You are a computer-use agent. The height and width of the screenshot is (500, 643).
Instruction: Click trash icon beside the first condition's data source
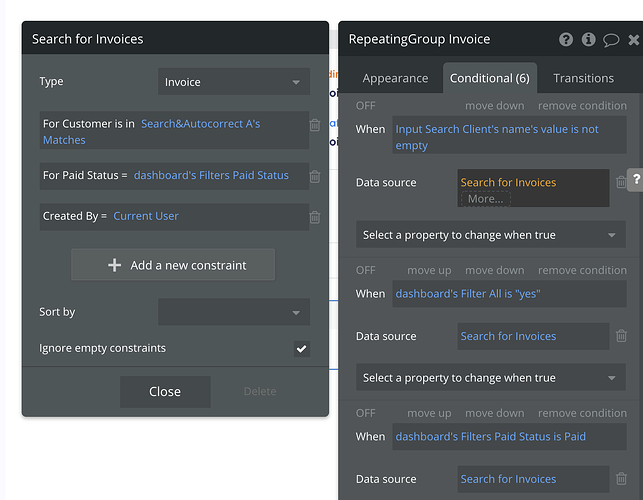(x=621, y=182)
